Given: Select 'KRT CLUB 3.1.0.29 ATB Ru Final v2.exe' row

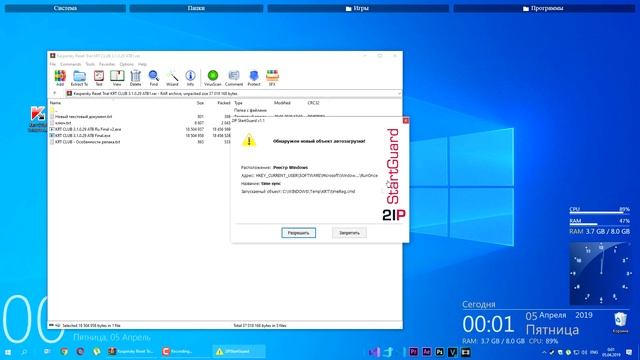Looking at the screenshot, I should [139, 129].
